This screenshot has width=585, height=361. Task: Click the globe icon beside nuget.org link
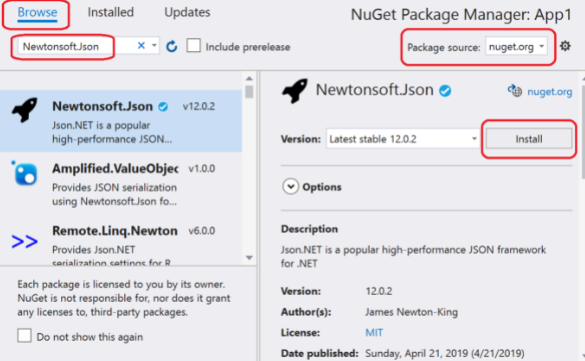[x=515, y=90]
